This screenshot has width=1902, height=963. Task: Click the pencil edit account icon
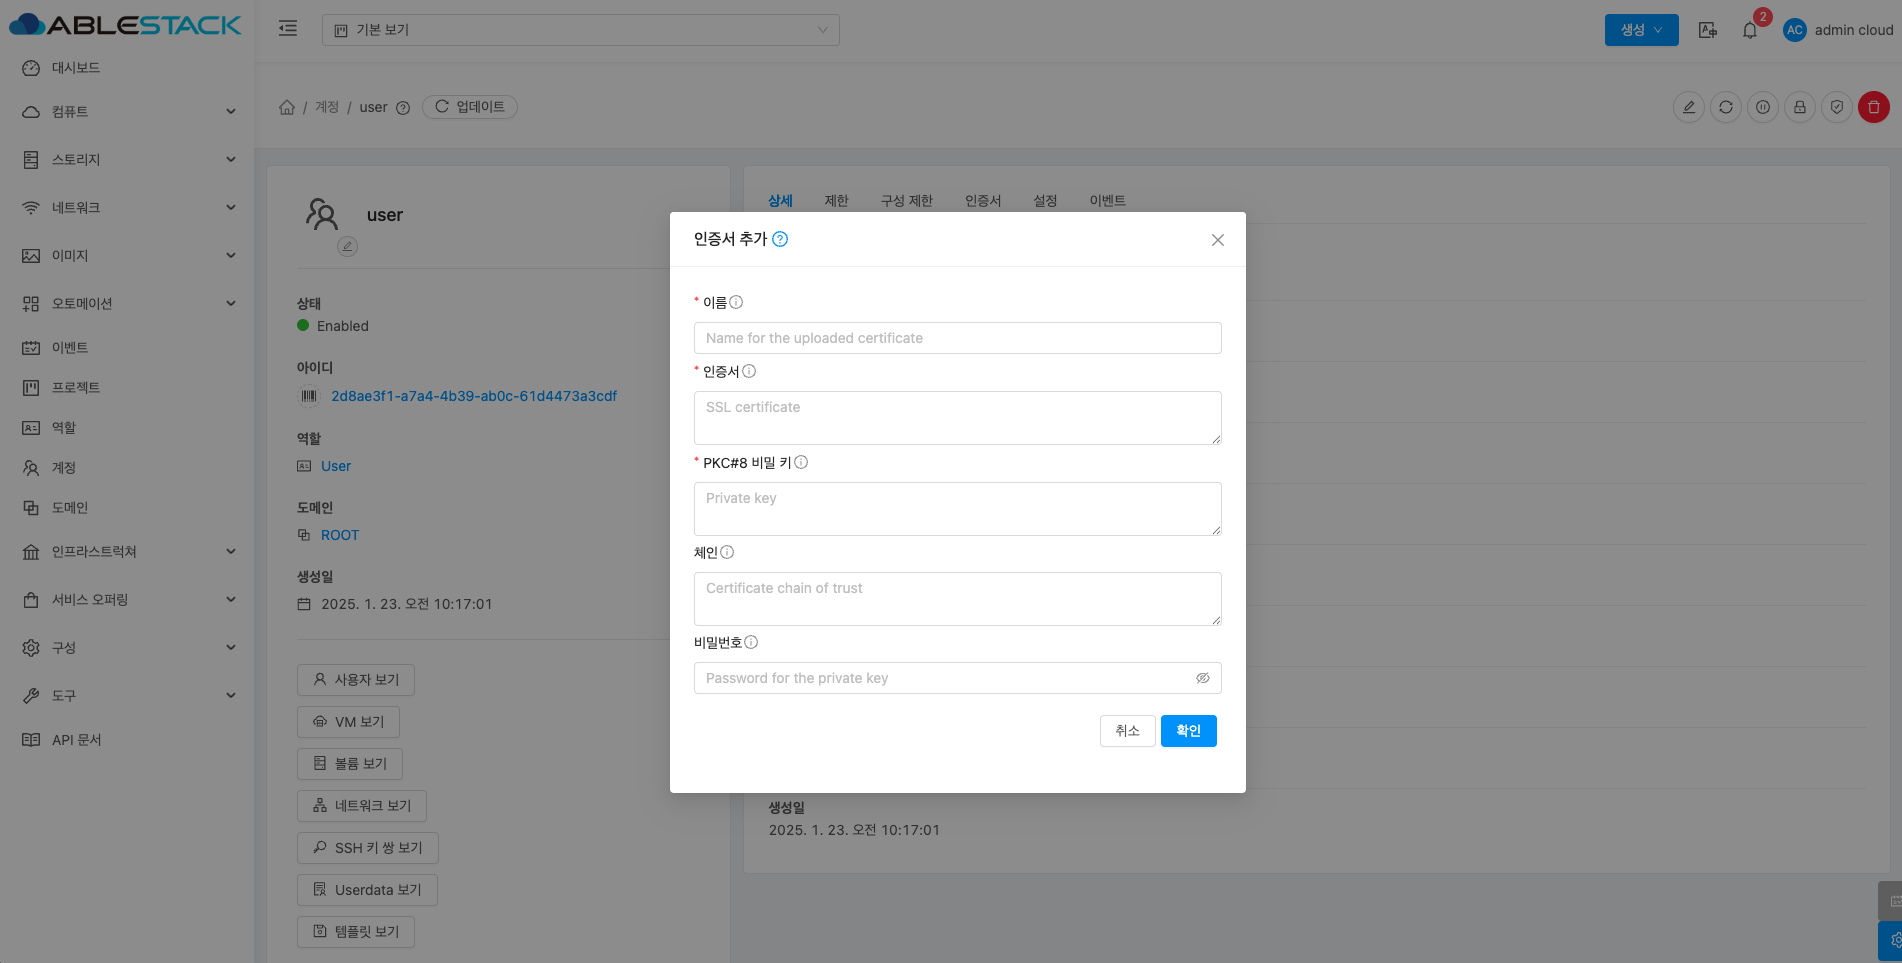1688,107
